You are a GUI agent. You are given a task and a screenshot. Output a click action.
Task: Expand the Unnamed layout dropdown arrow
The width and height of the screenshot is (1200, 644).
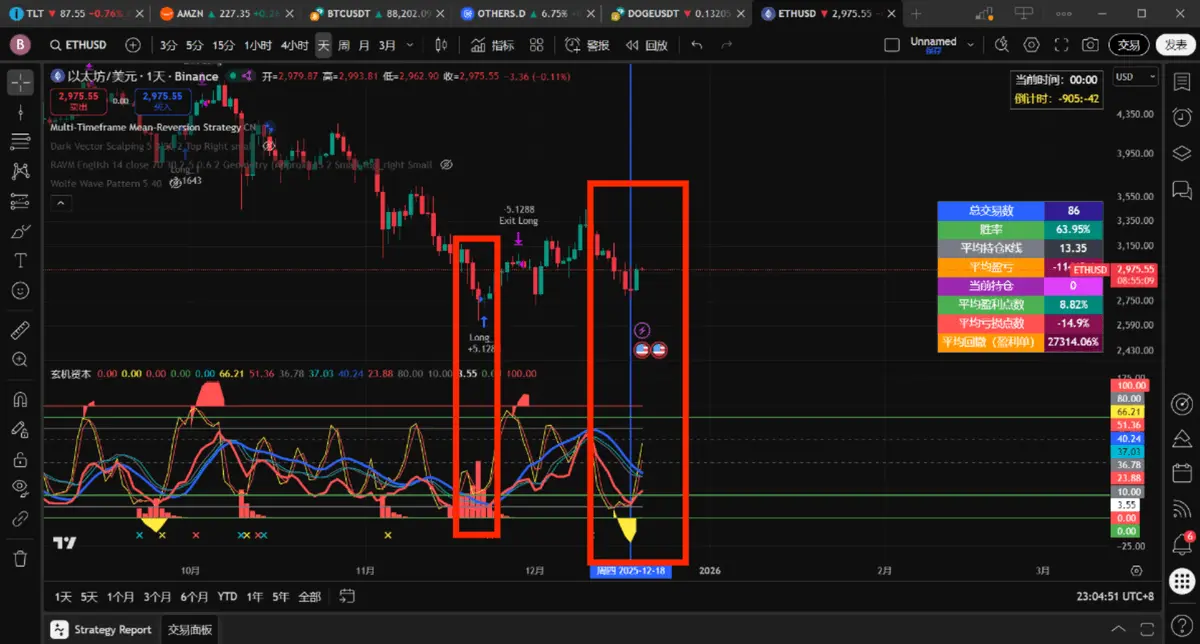tap(972, 45)
